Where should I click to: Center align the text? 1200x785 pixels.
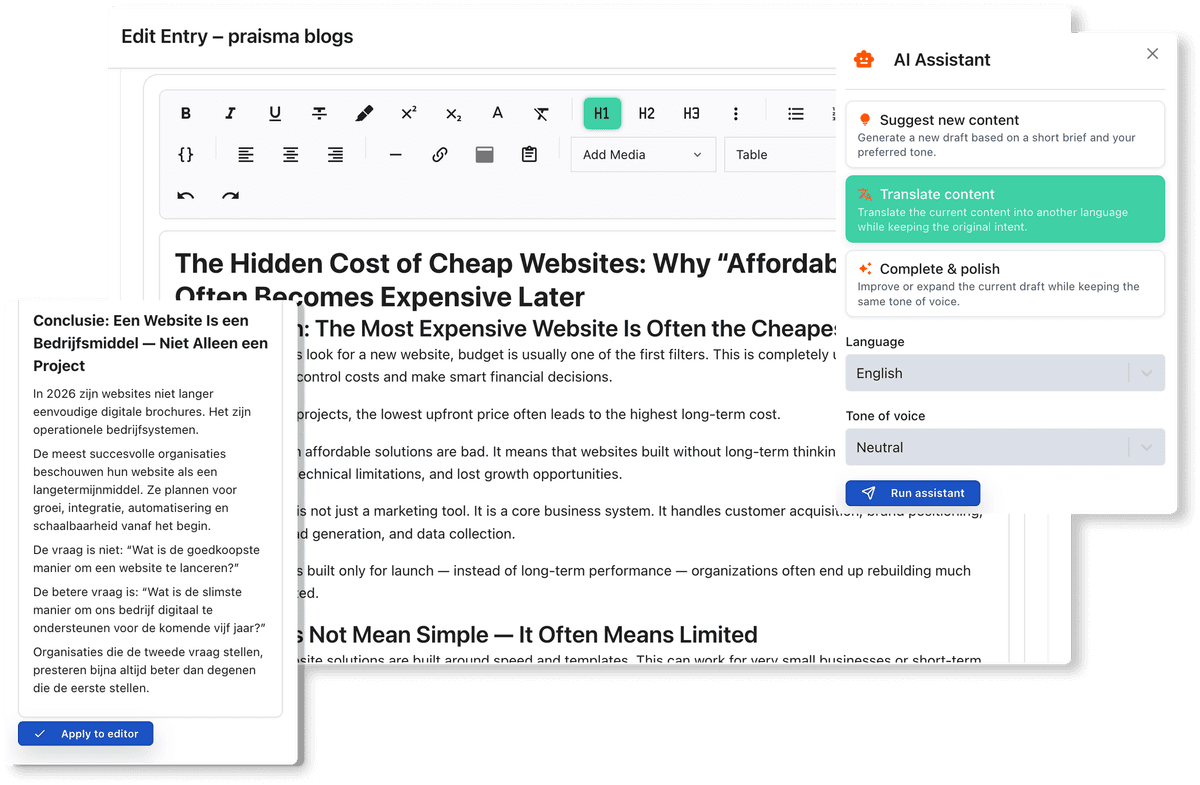(290, 155)
